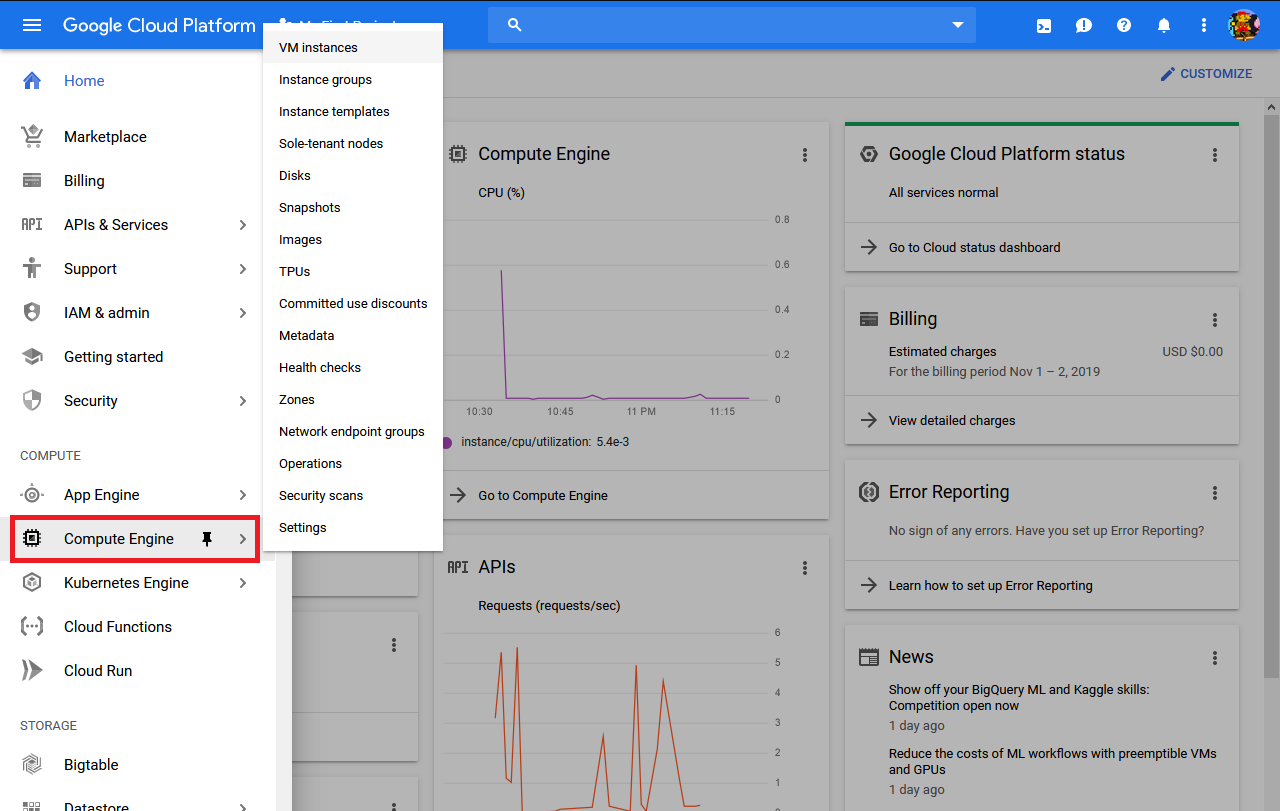Click the Billing card icon in sidebar

coord(32,181)
